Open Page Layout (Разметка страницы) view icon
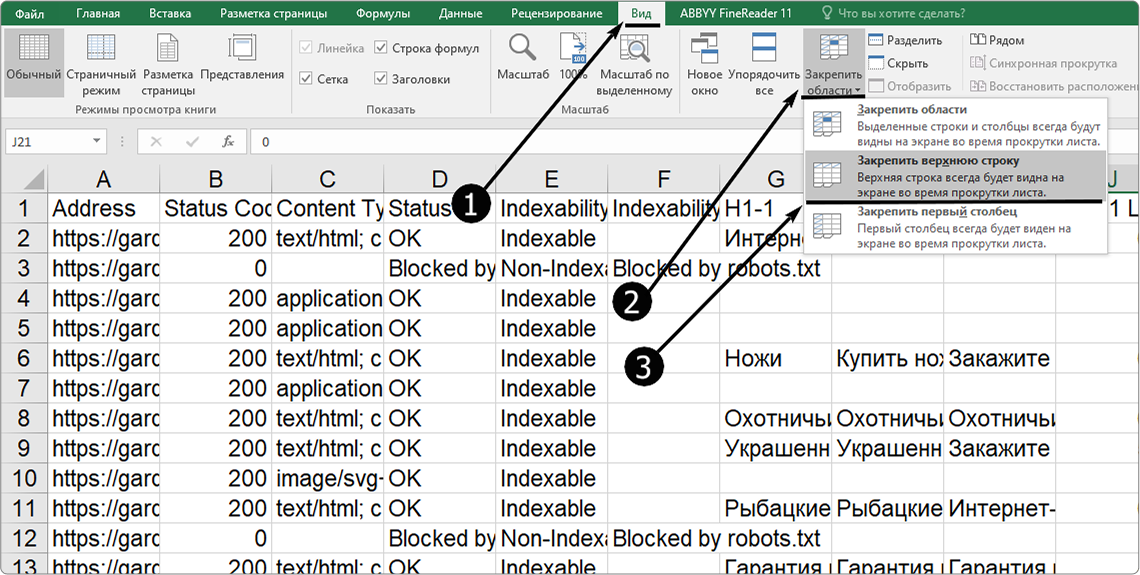 click(x=168, y=65)
